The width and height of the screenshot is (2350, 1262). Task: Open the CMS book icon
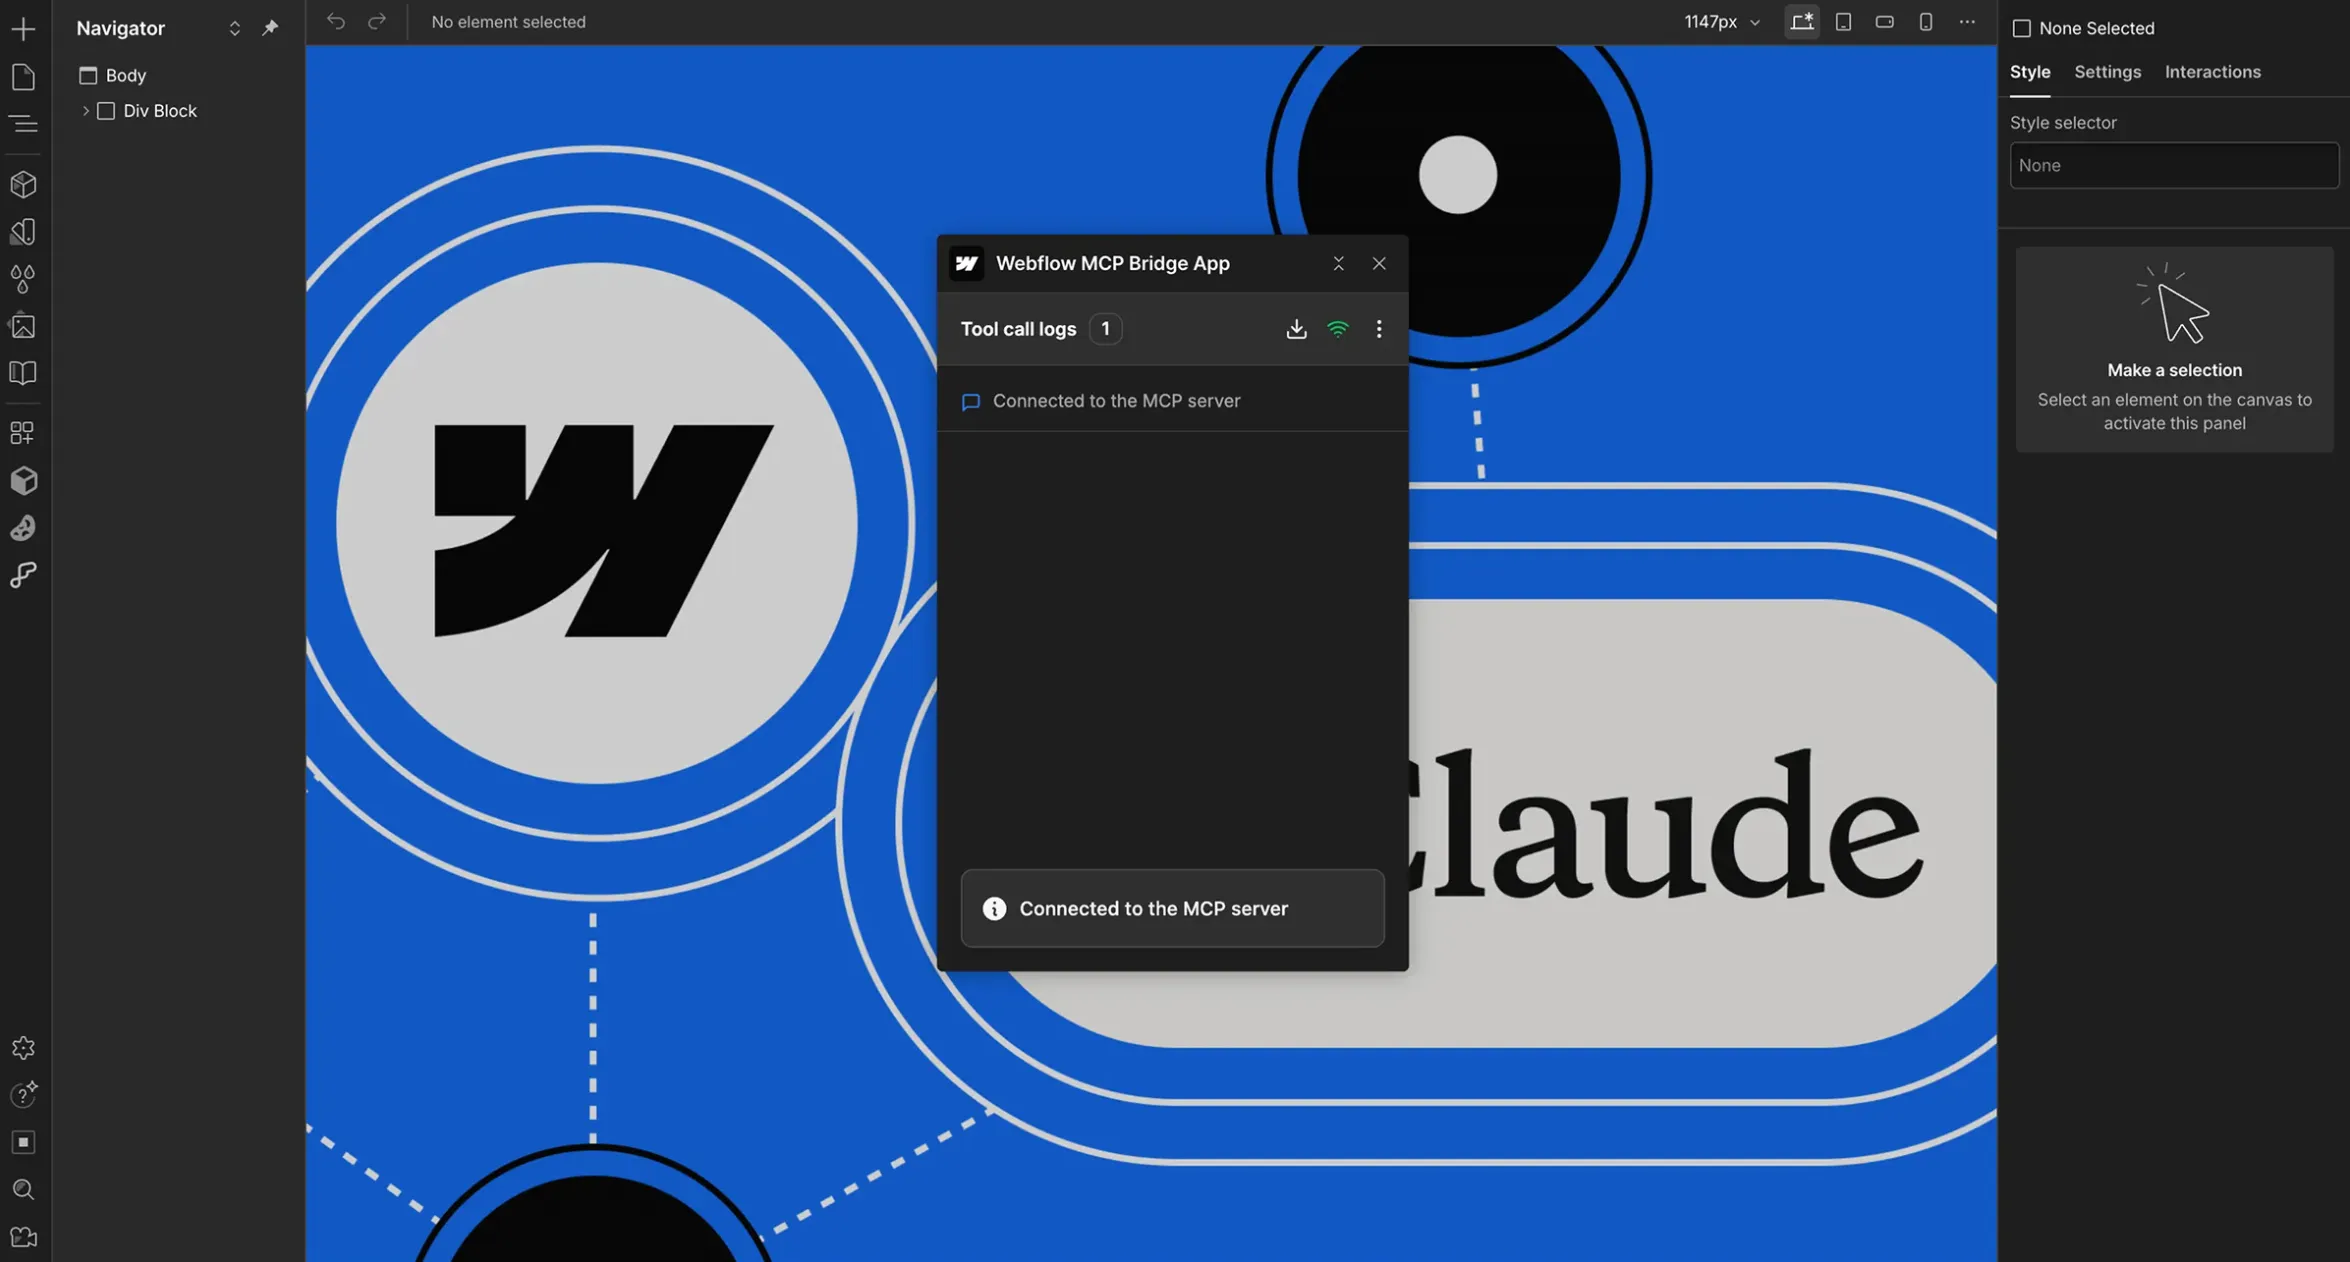[23, 373]
